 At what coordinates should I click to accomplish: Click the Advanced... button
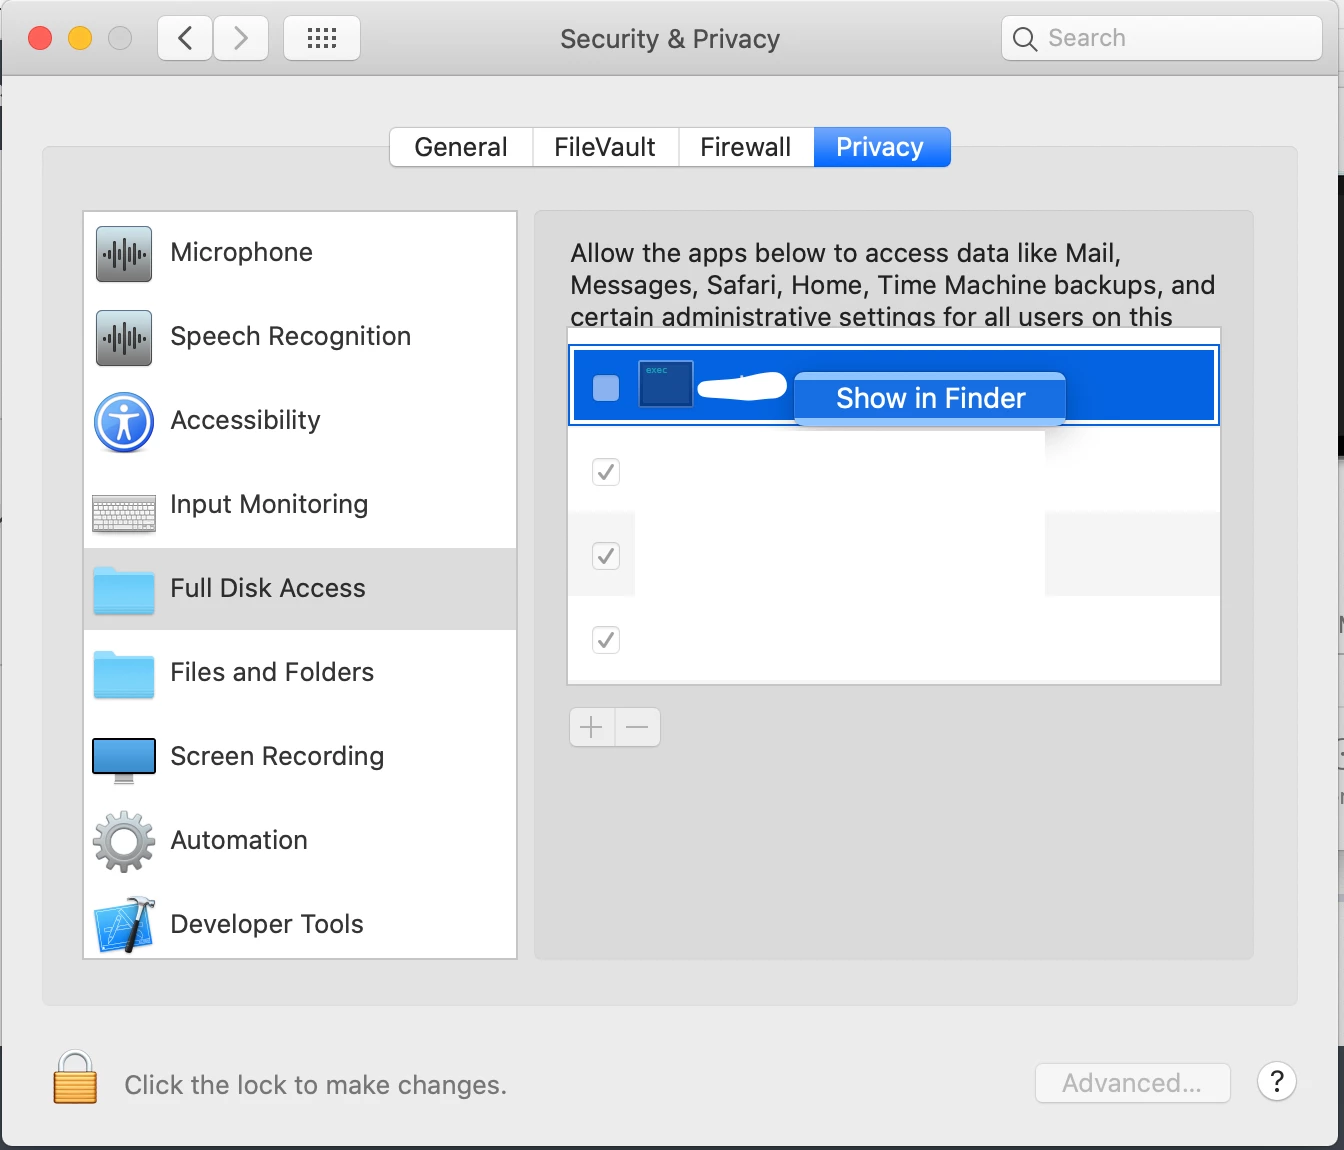click(1132, 1083)
